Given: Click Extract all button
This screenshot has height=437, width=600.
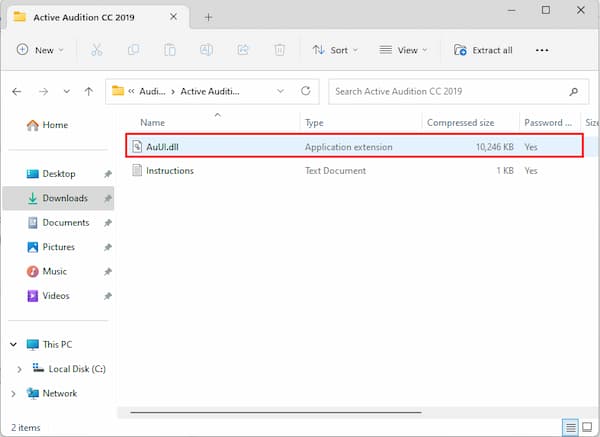Looking at the screenshot, I should point(483,50).
